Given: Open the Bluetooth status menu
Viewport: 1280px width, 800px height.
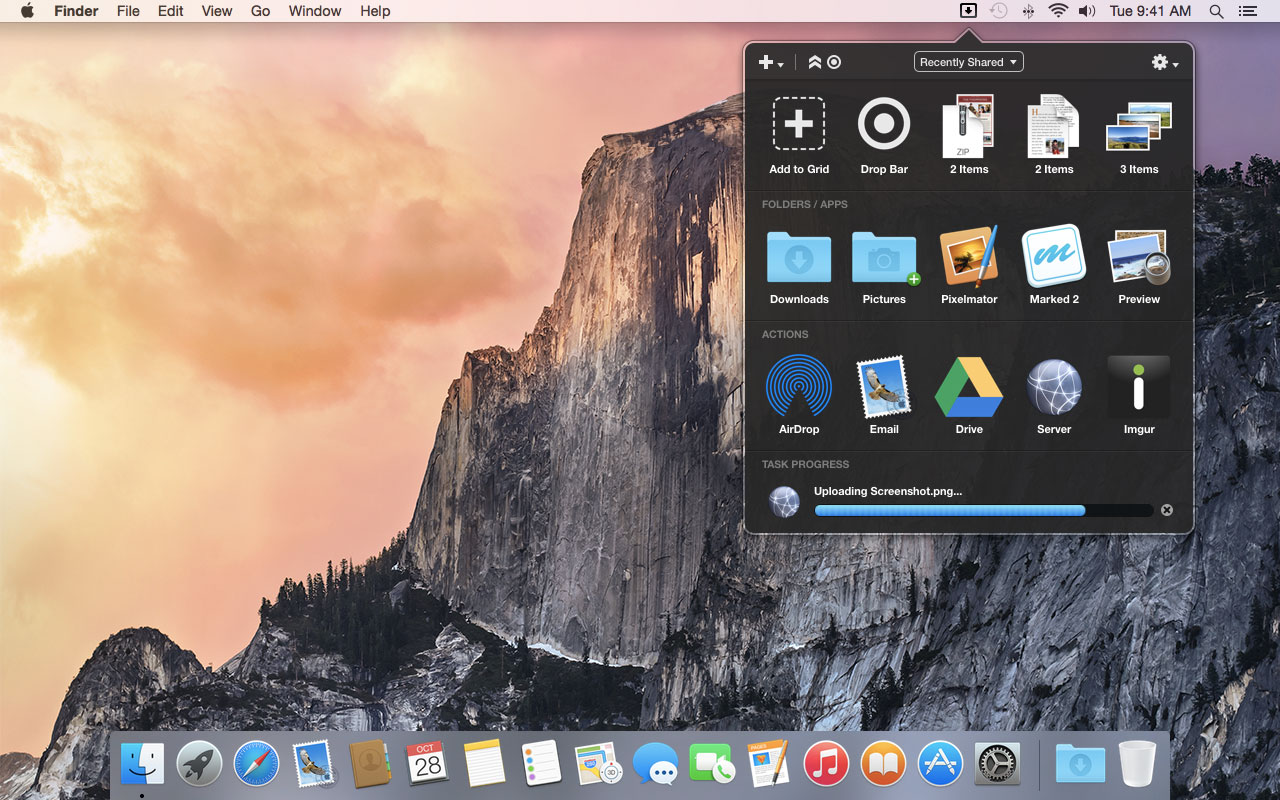Looking at the screenshot, I should pos(1028,11).
